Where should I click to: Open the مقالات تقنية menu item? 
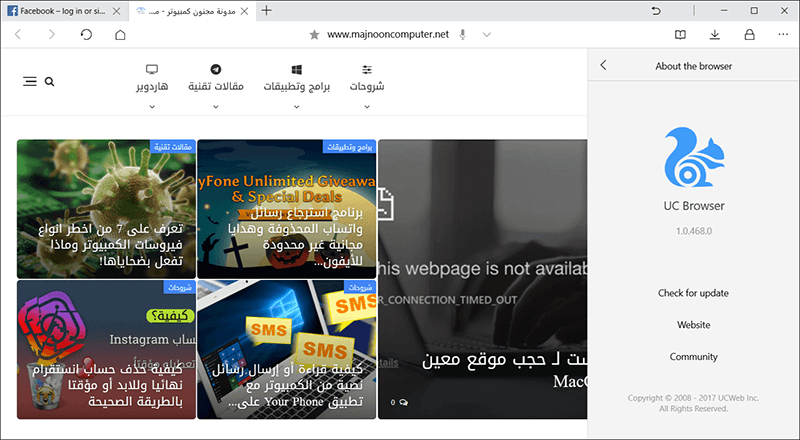(x=216, y=86)
